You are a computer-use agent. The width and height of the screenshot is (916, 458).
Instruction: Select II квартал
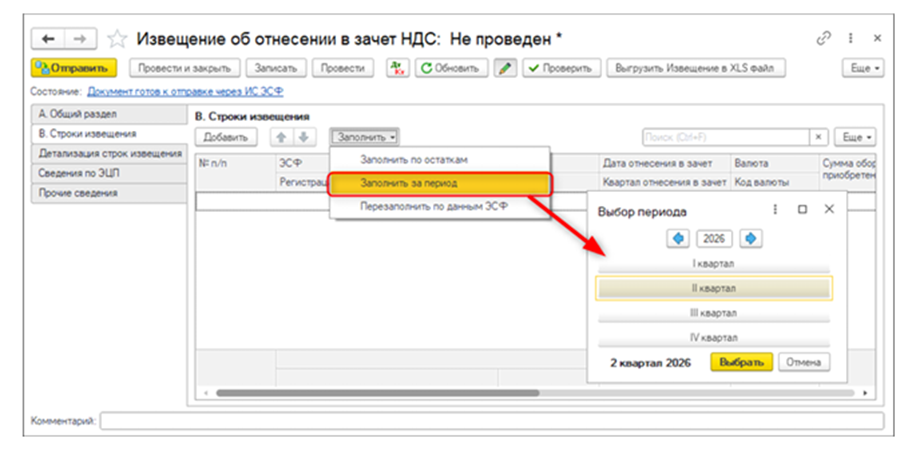pyautogui.click(x=713, y=289)
